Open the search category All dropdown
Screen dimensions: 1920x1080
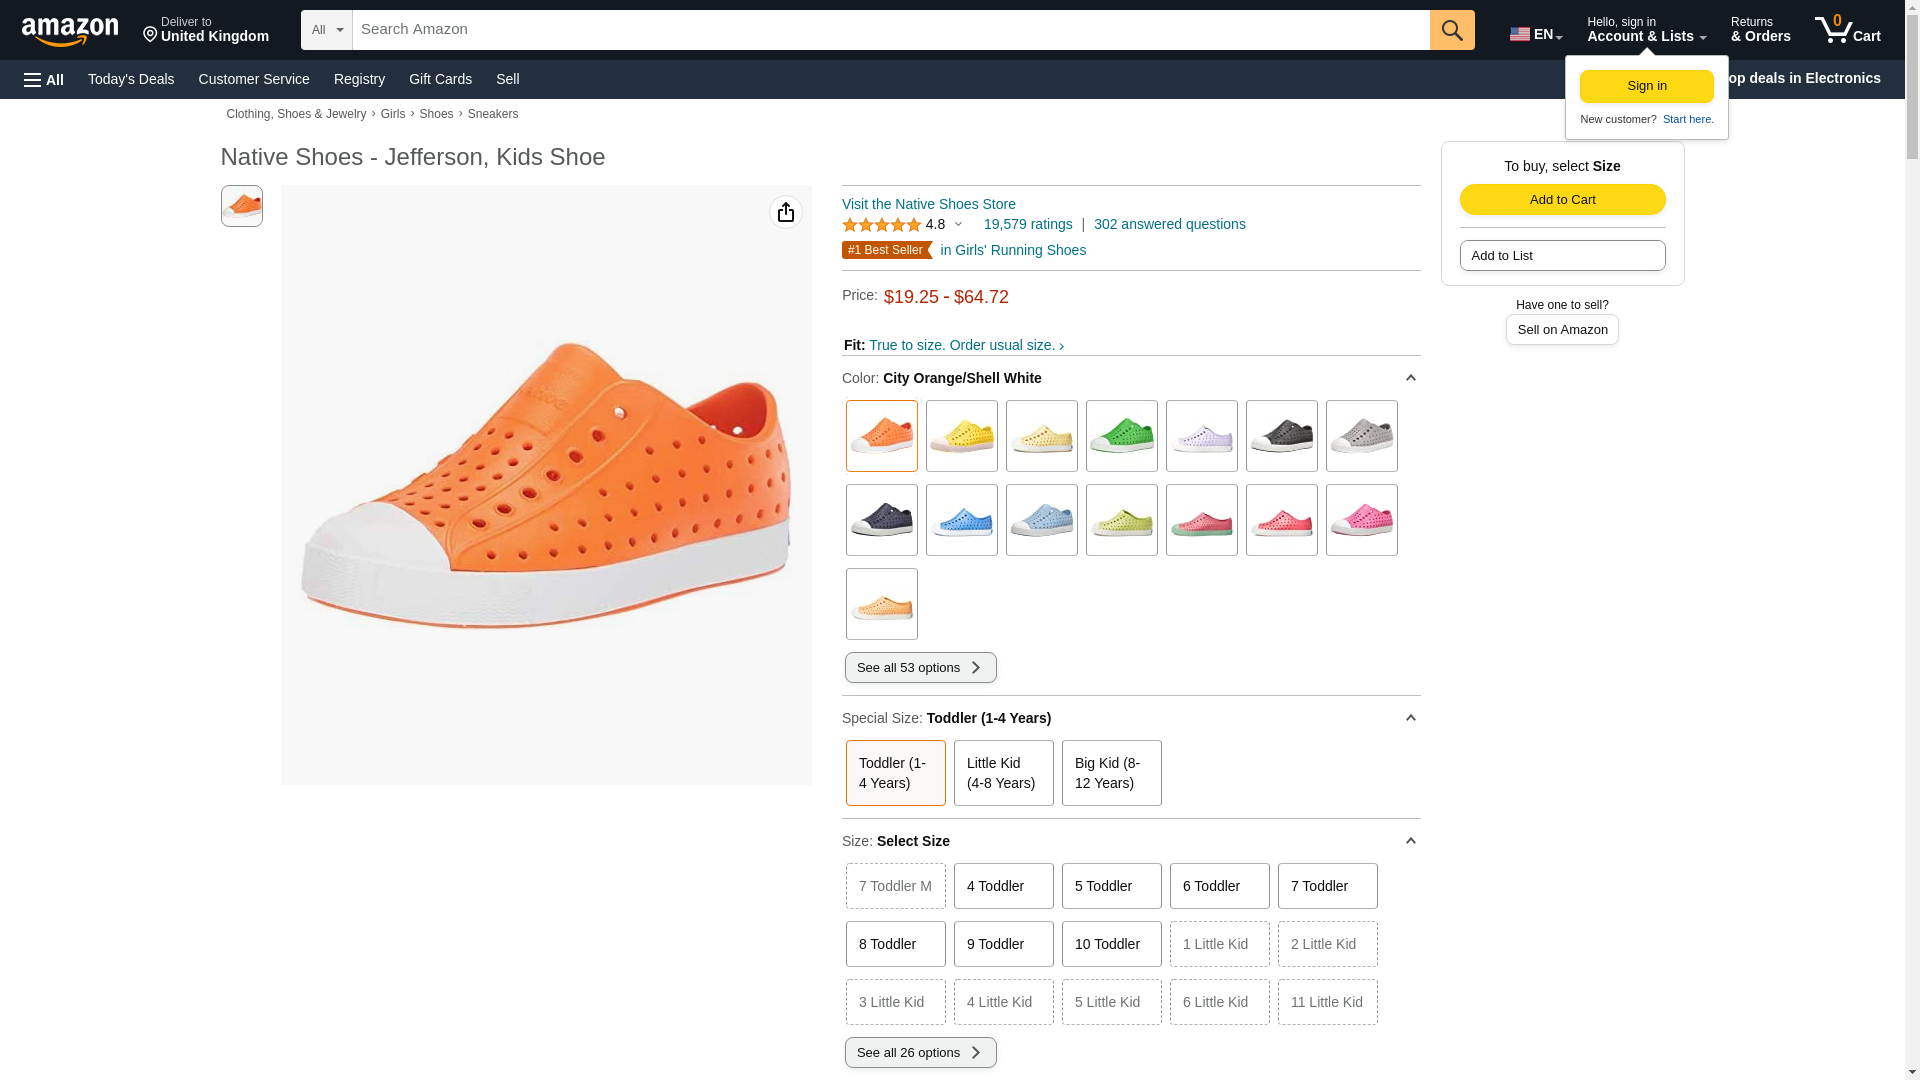click(x=326, y=30)
